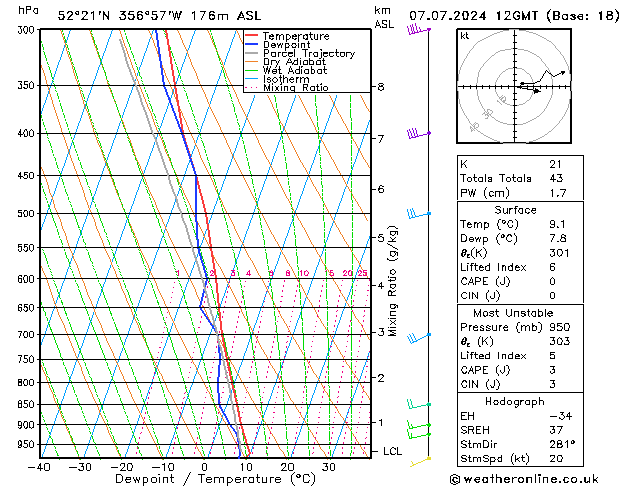Image resolution: width=629 pixels, height=486 pixels.
Task: Open the weatheronline.co.uk link
Action: tap(540, 477)
